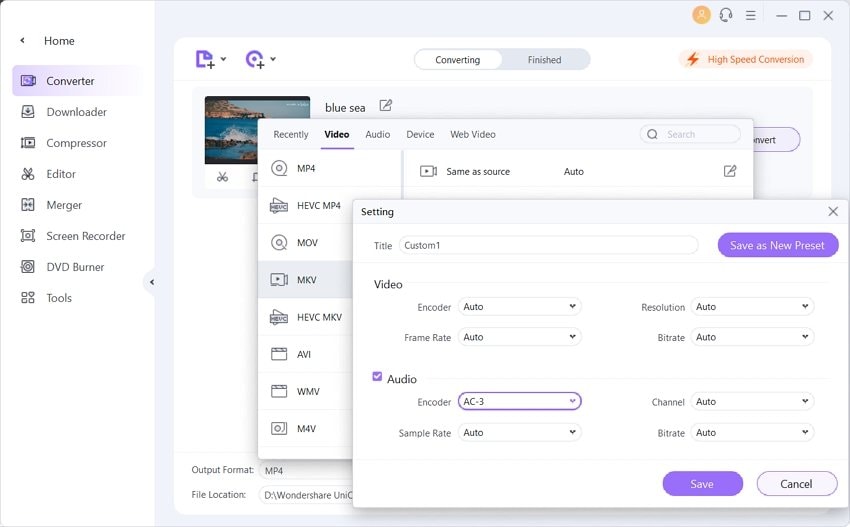Viewport: 850px width, 527px height.
Task: Click the MOV format icon
Action: point(279,242)
